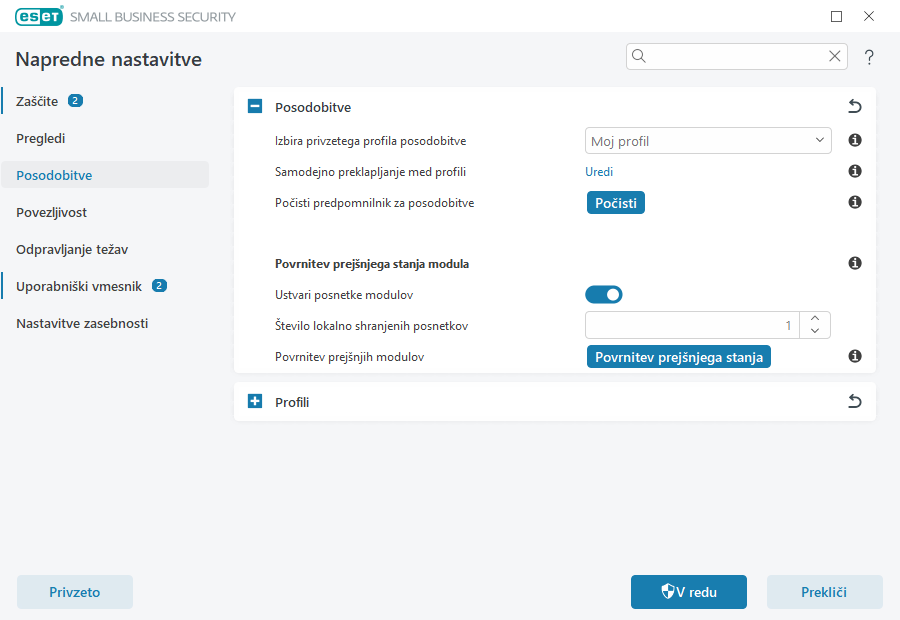Decrease number of locally stored snapshots
The height and width of the screenshot is (620, 900).
click(816, 331)
